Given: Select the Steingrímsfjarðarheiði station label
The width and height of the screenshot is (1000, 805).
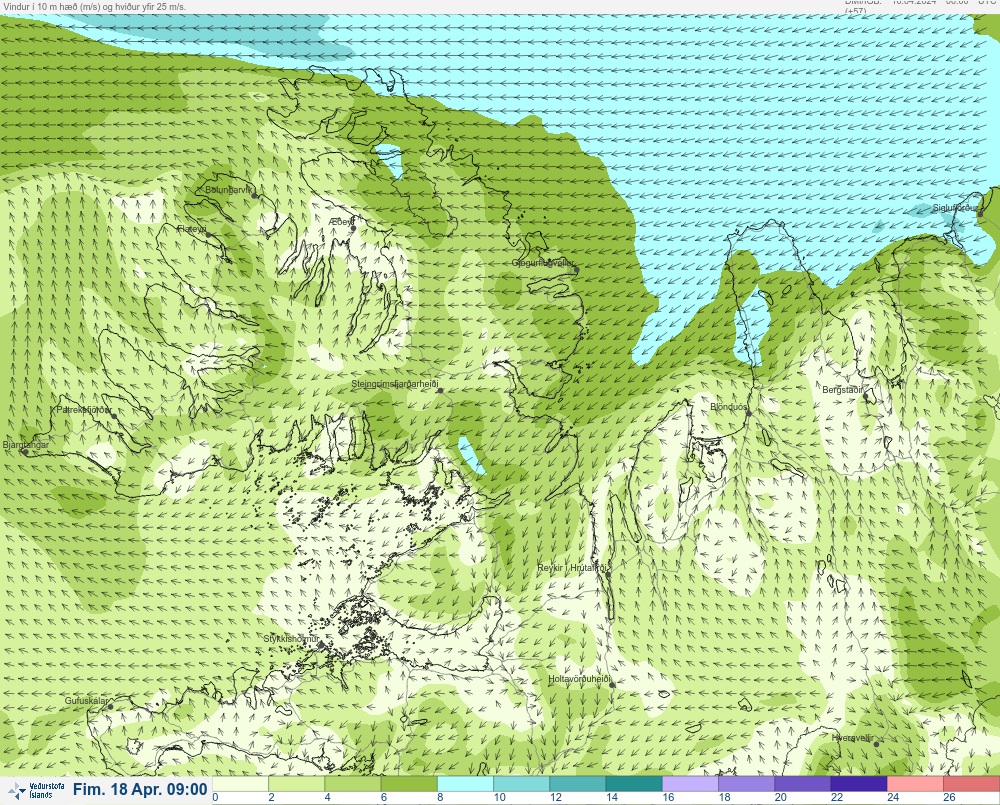Looking at the screenshot, I should 395,384.
